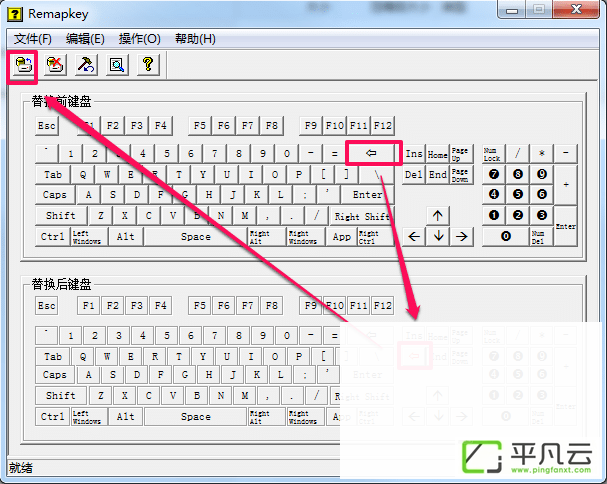The image size is (607, 484).
Task: Select the Left Windows key in 替换后键盘
Action: click(x=89, y=417)
